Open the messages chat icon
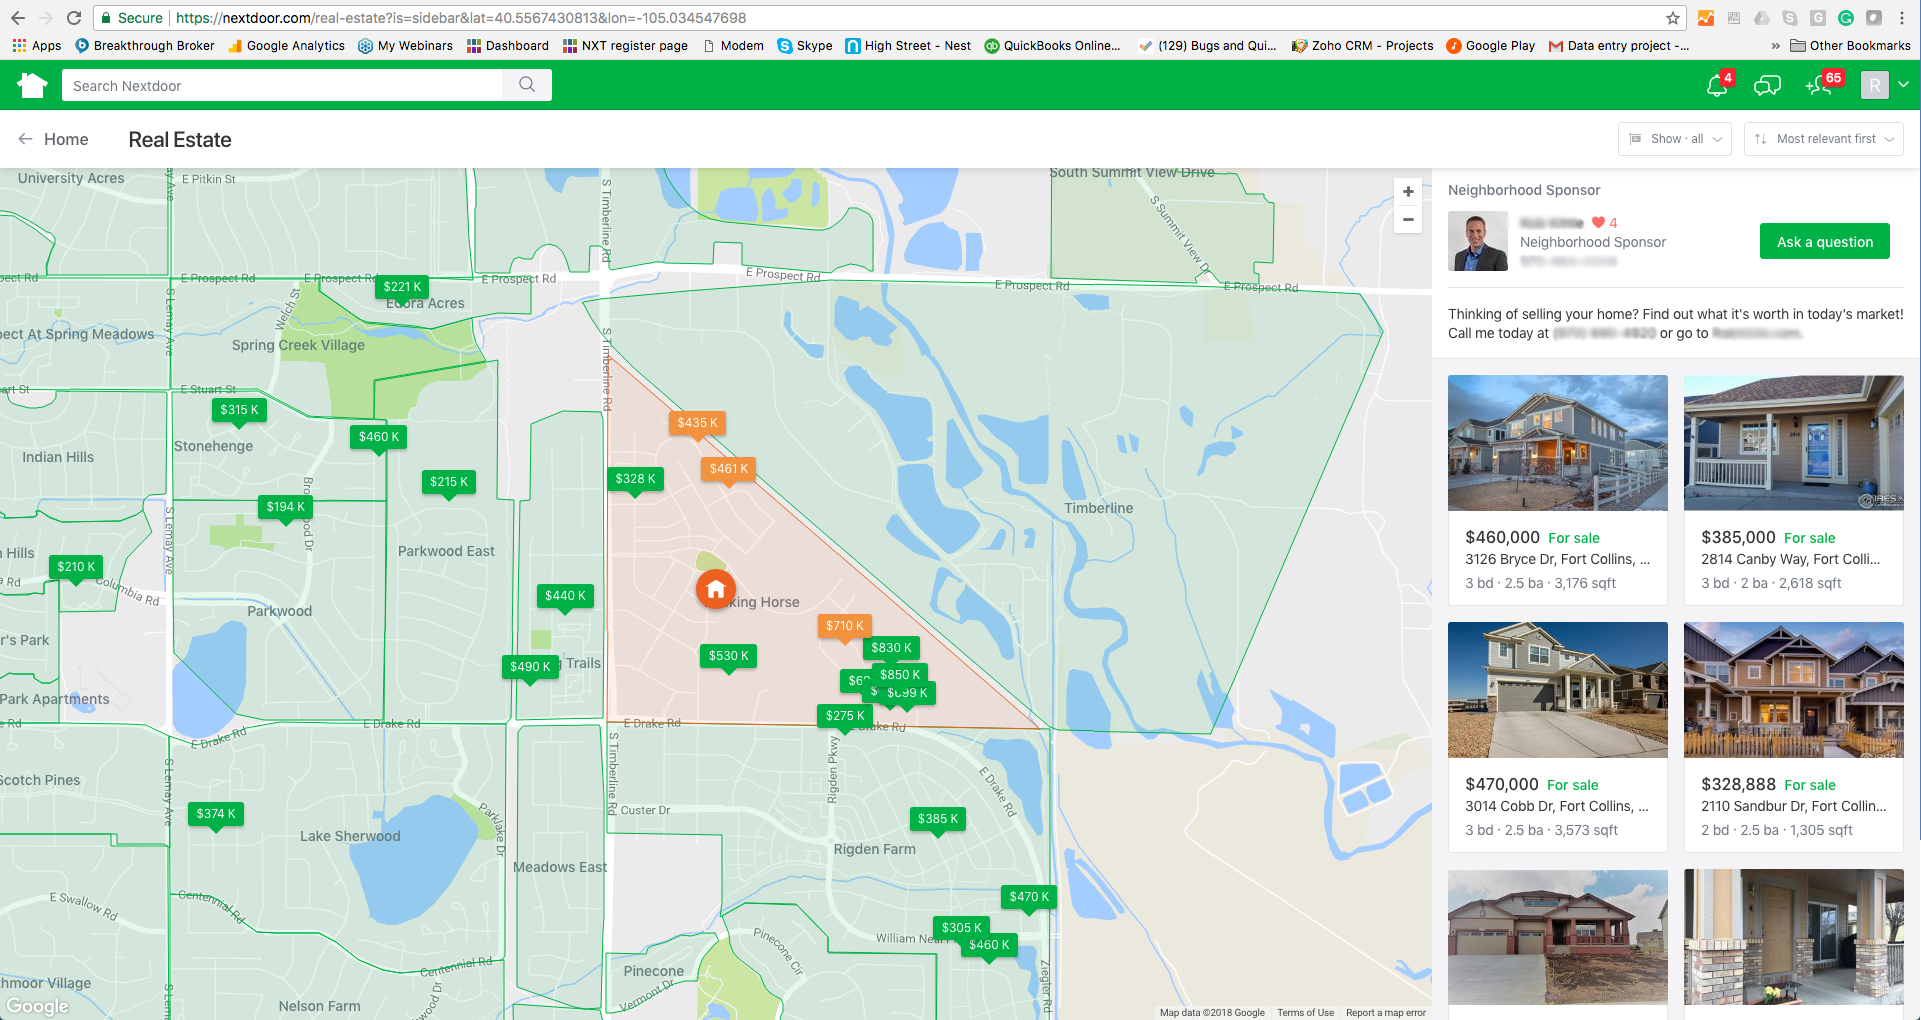 point(1768,86)
